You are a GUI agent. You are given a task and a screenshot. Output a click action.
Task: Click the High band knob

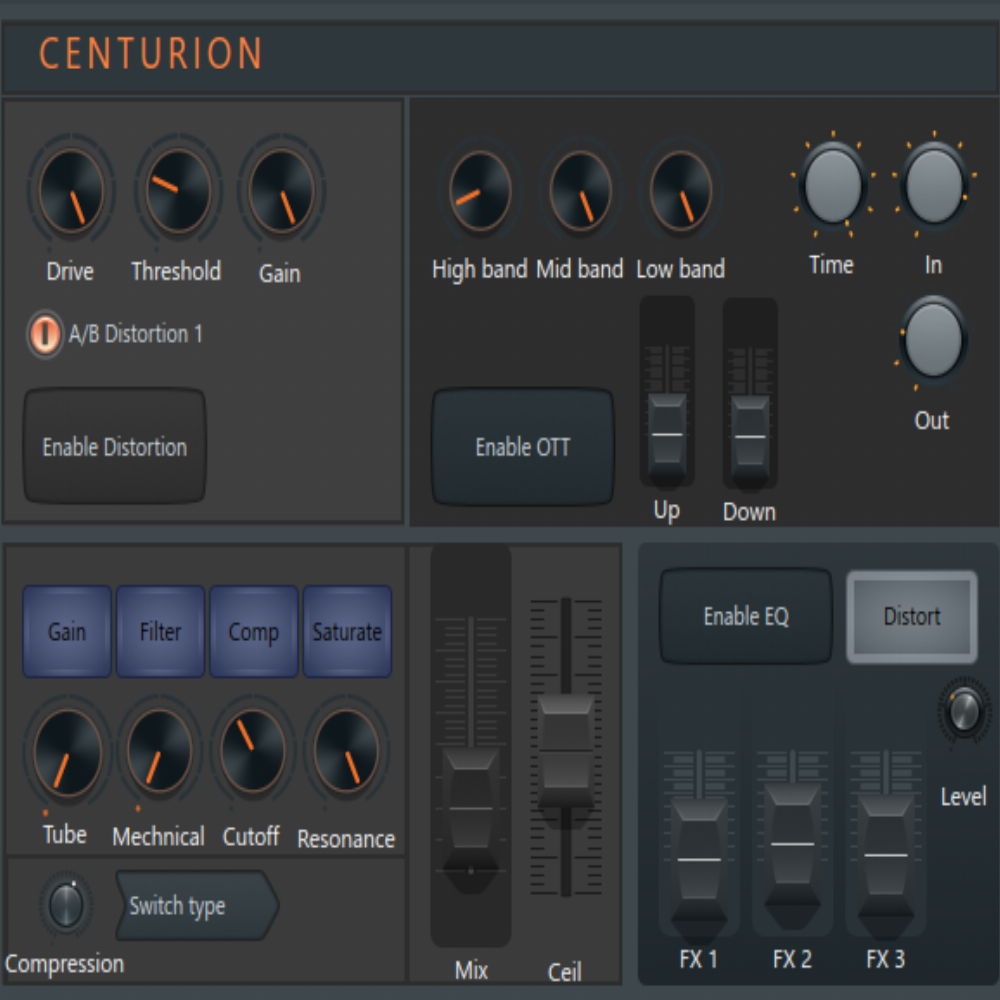tap(480, 190)
